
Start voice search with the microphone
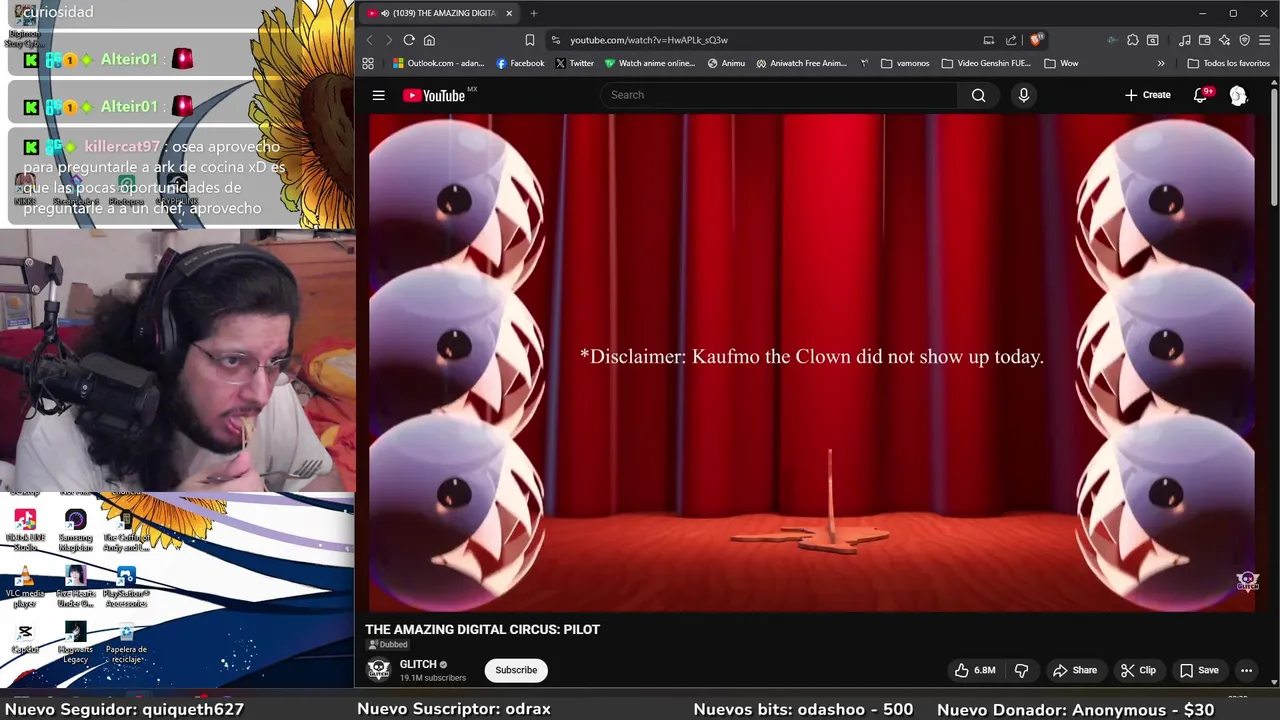click(1023, 95)
